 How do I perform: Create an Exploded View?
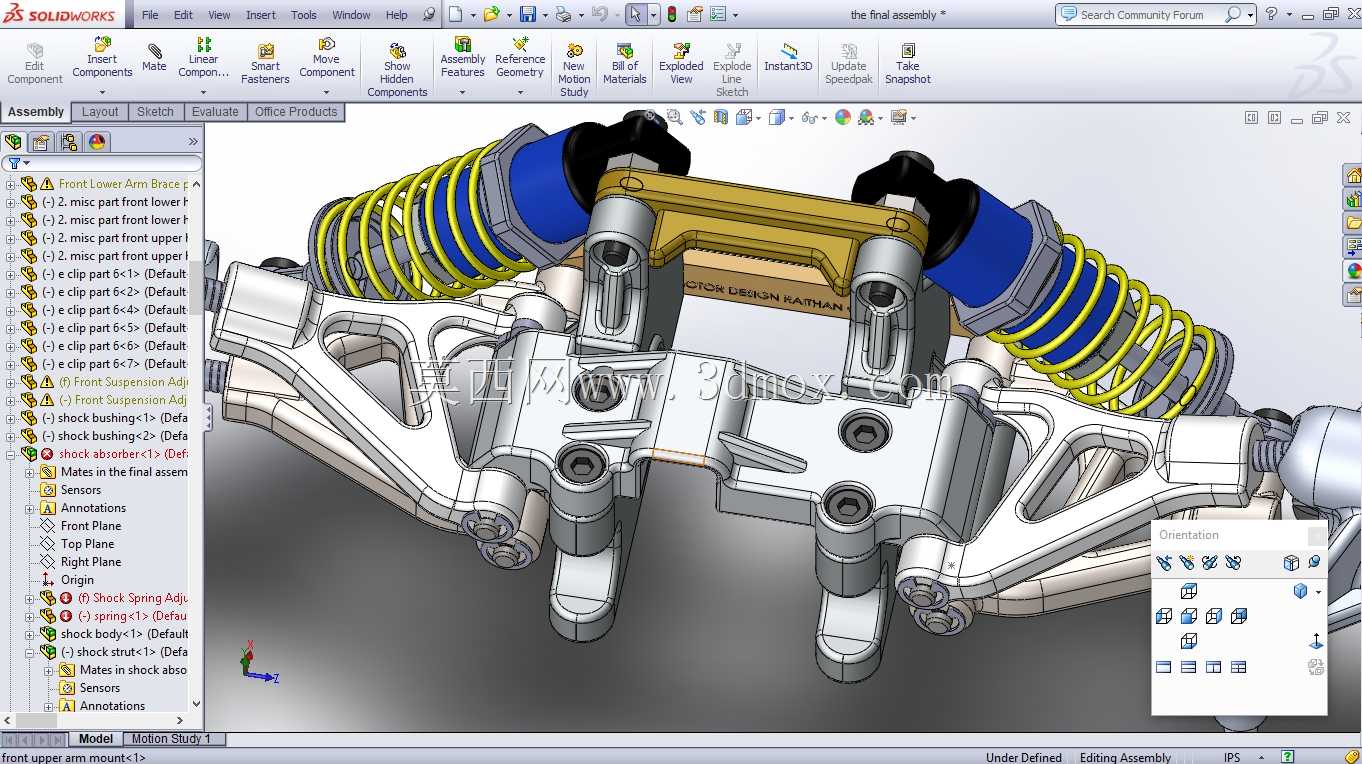click(681, 64)
